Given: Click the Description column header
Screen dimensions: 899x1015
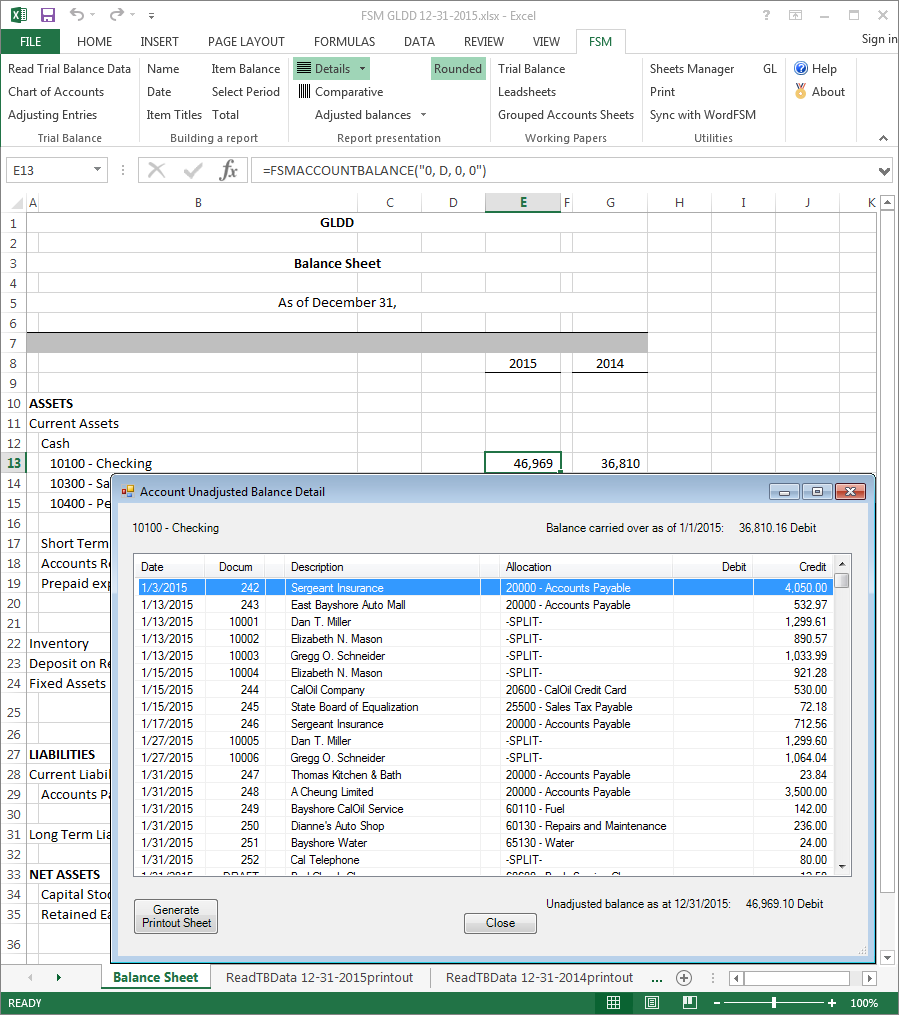Looking at the screenshot, I should [382, 567].
